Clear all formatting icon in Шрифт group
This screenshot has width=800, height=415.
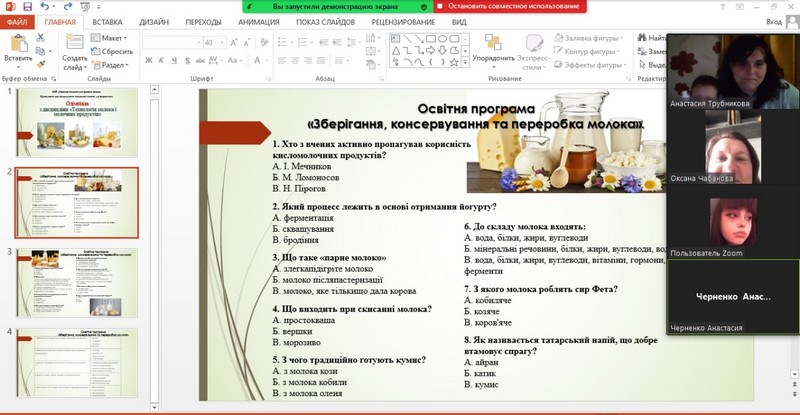[264, 43]
